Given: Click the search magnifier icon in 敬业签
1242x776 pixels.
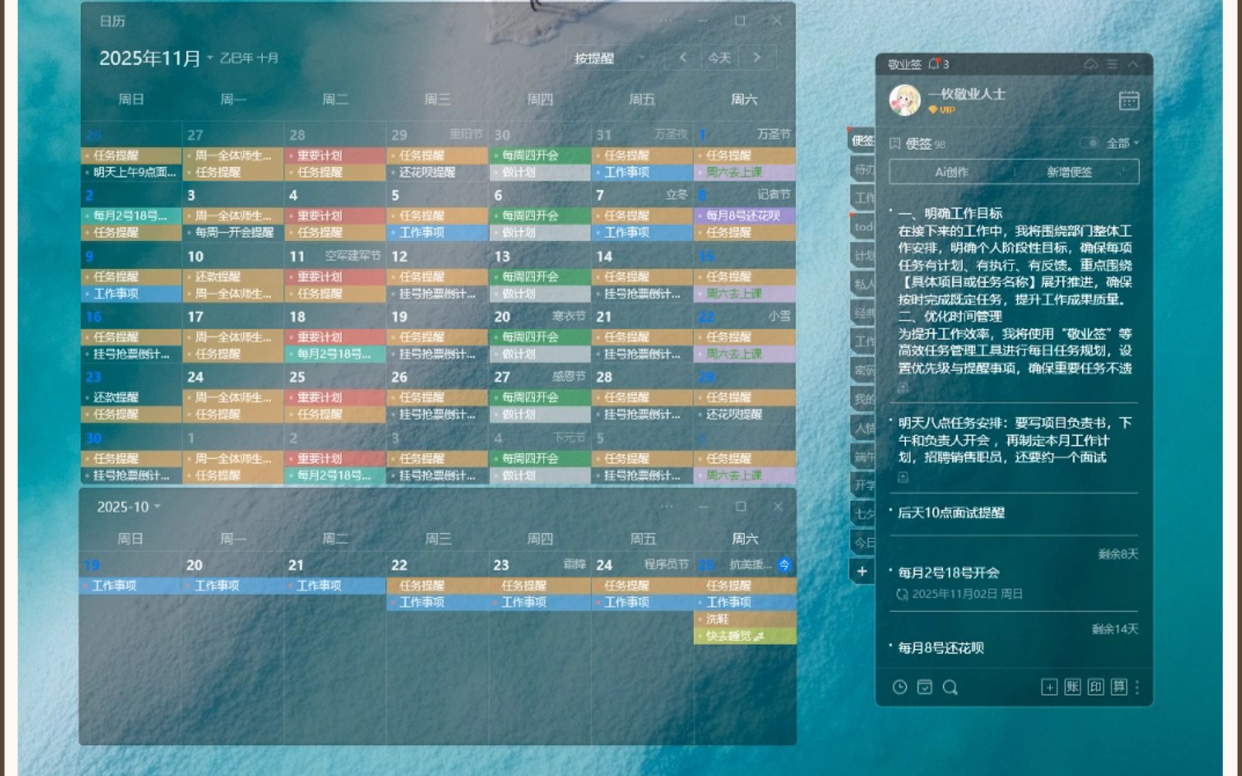Looking at the screenshot, I should 950,687.
